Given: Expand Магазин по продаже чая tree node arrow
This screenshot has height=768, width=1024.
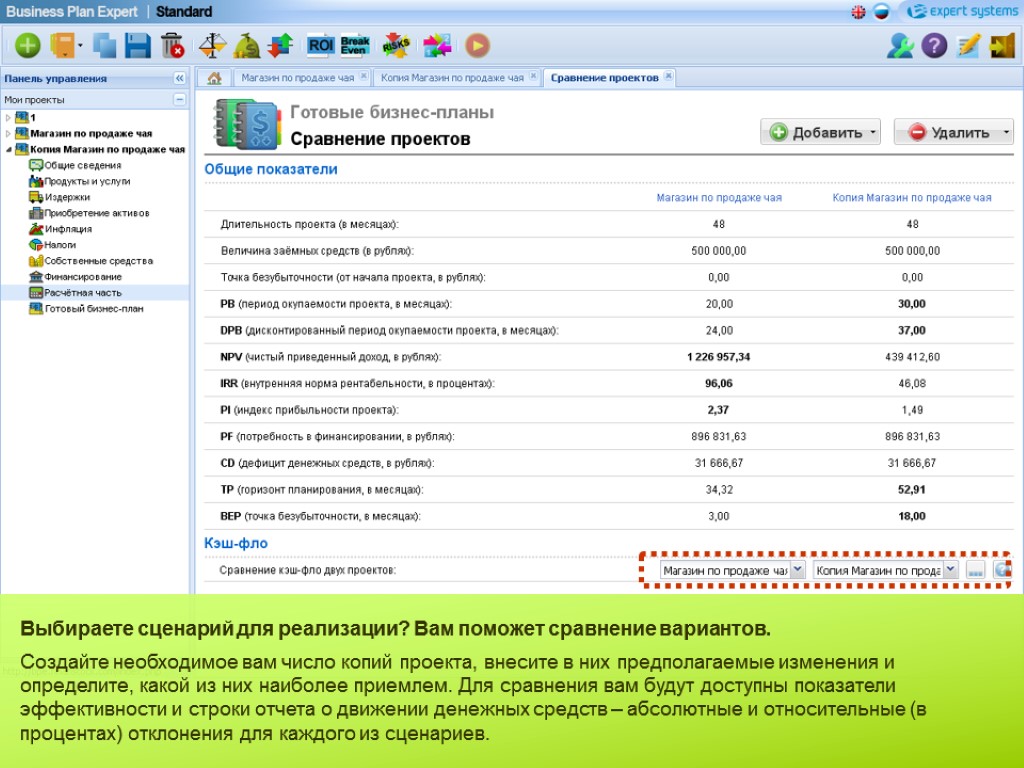Looking at the screenshot, I should click(8, 133).
